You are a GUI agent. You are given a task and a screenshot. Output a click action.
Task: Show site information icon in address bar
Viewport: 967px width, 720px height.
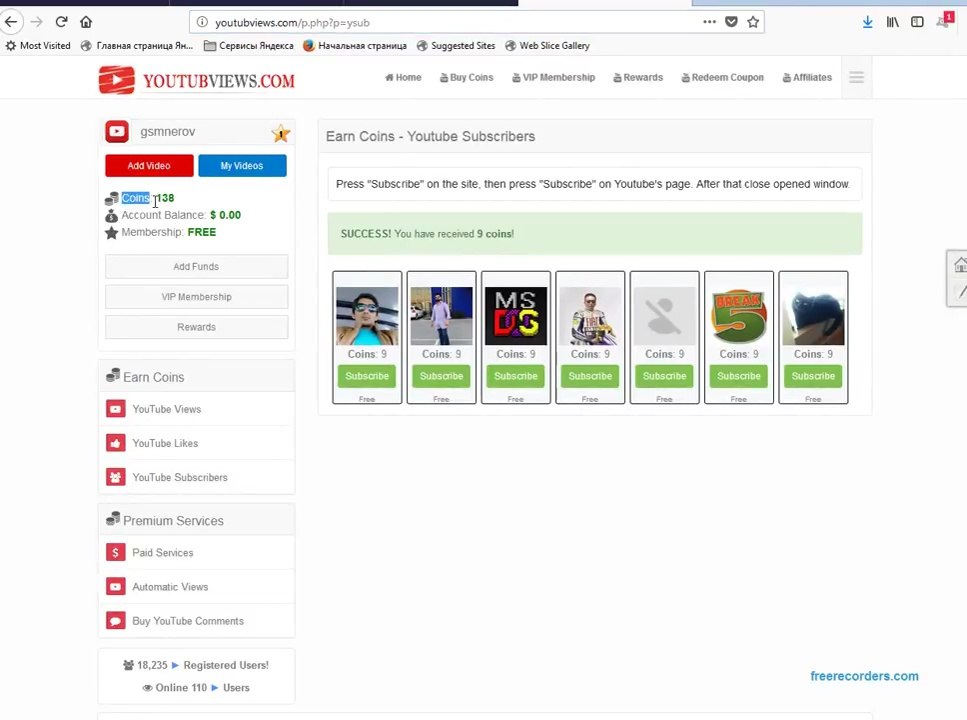coord(202,22)
